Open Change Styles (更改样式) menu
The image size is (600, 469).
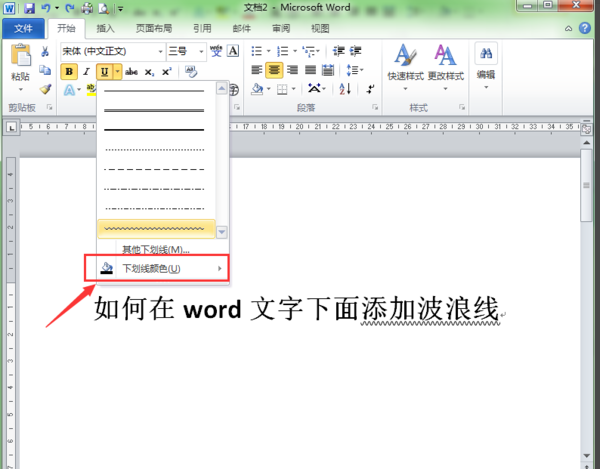click(x=445, y=68)
